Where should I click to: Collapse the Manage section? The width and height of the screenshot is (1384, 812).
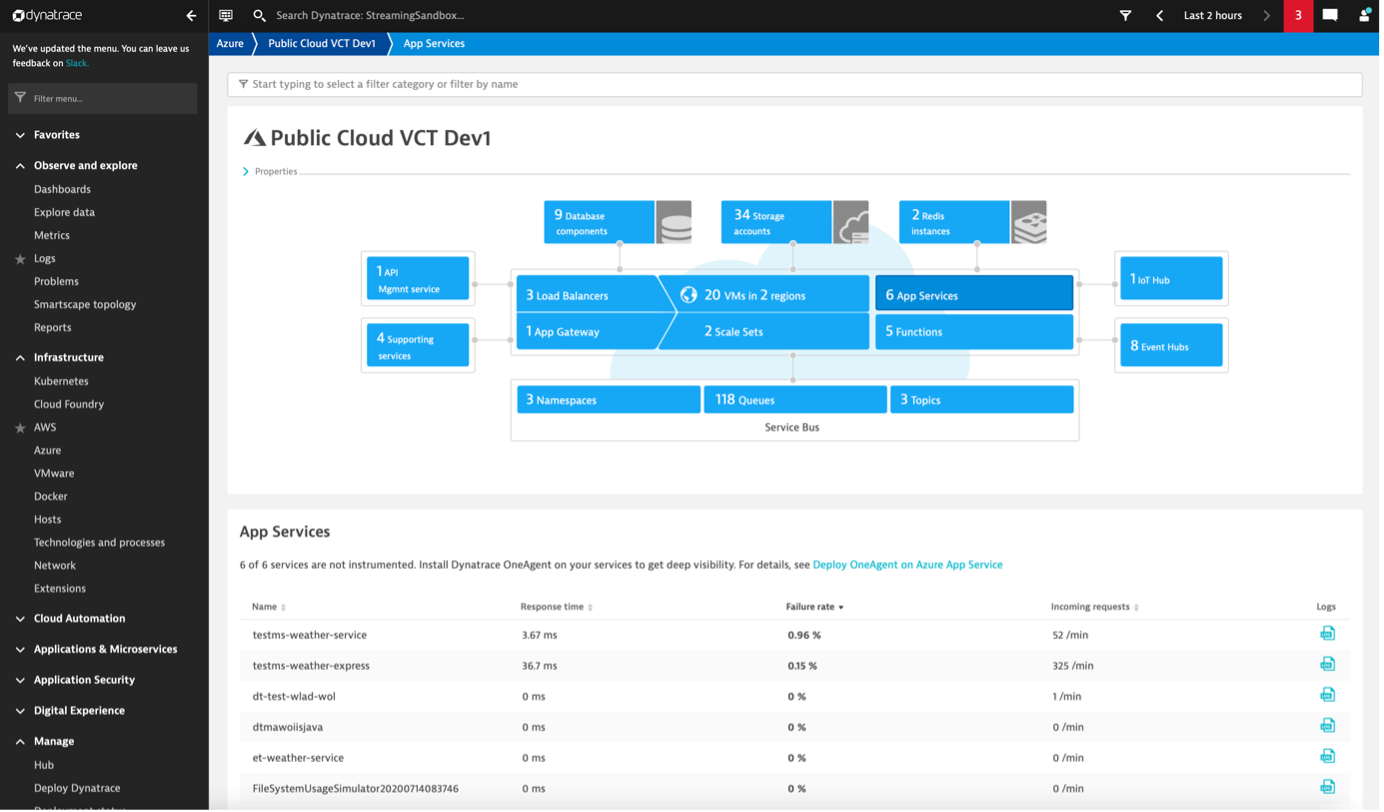(20, 742)
